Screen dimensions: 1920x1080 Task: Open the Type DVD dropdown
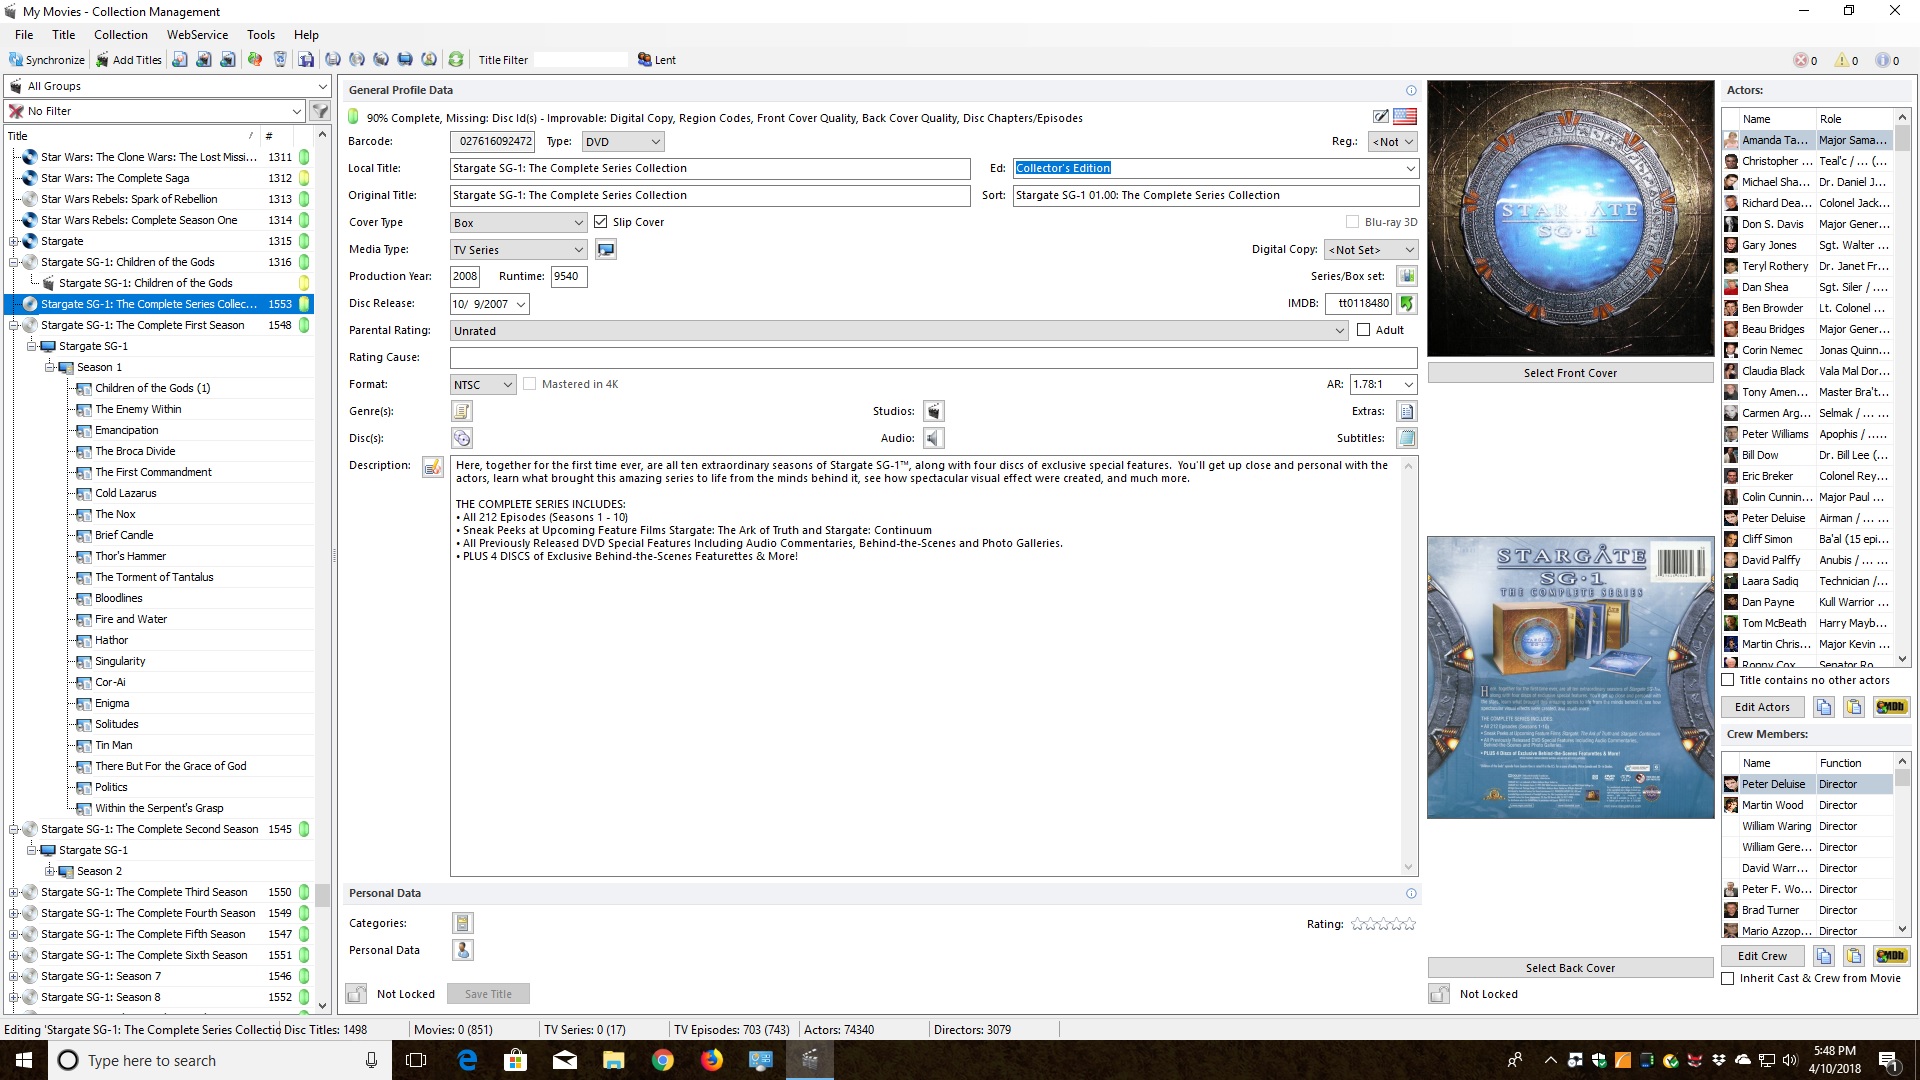click(x=622, y=142)
